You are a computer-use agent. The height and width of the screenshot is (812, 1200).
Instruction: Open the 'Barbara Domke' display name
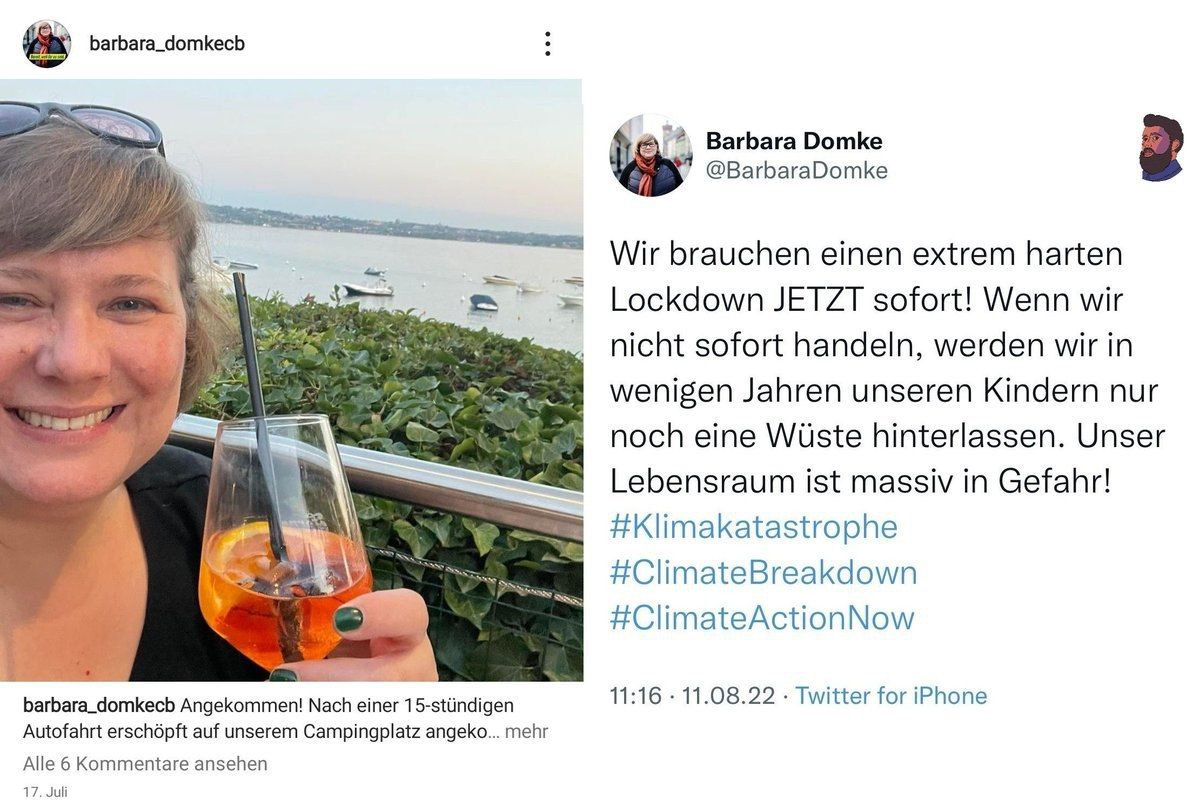(x=794, y=141)
